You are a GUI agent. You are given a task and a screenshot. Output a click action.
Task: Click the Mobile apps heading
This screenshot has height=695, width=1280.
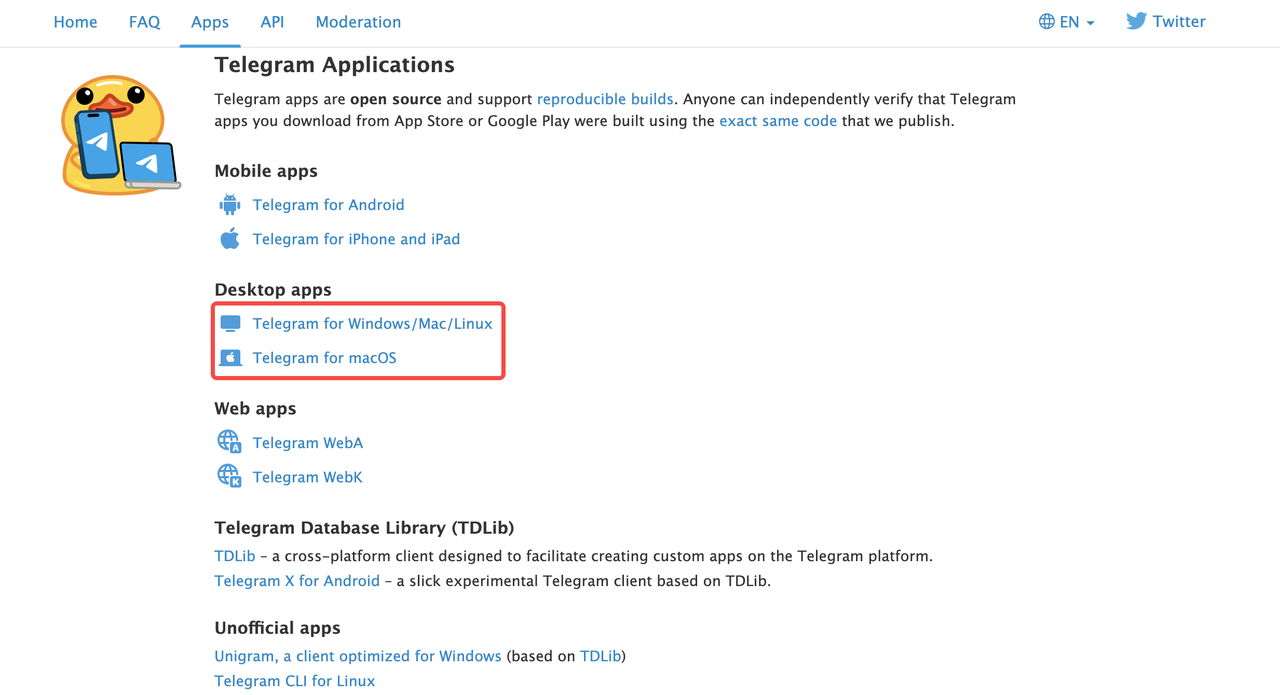coord(266,171)
